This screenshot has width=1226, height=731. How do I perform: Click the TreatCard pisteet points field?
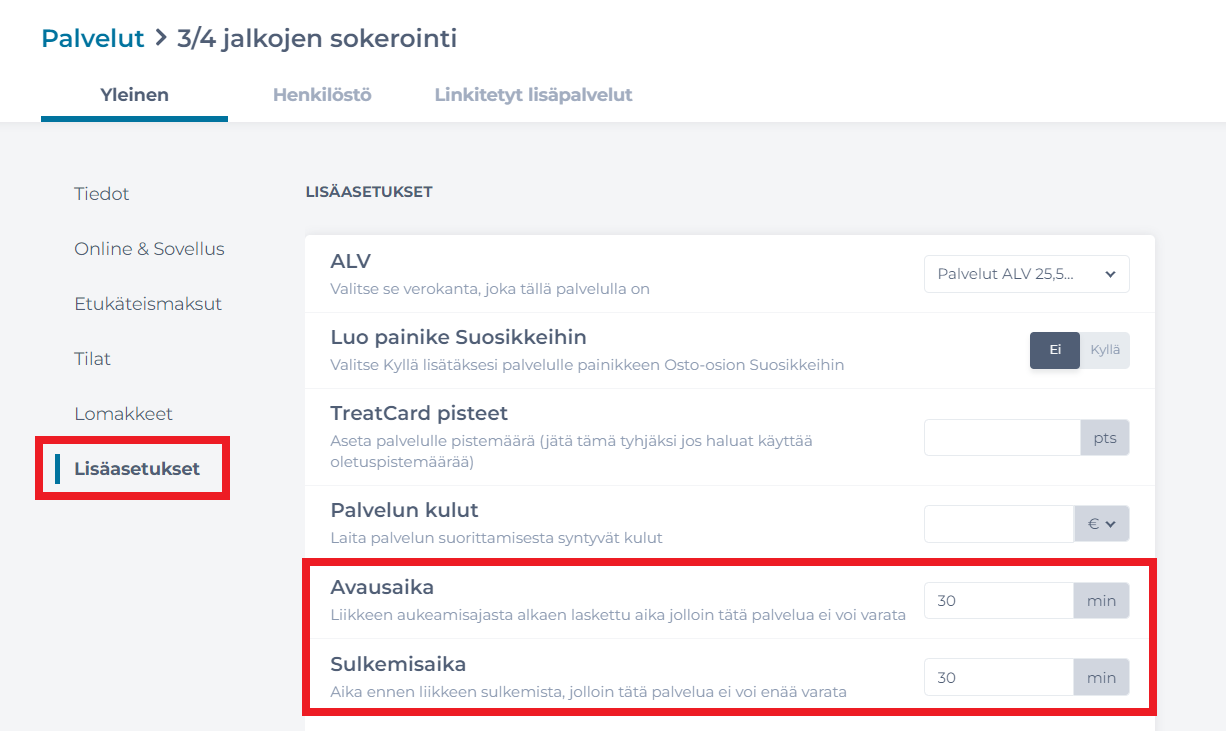click(1000, 437)
